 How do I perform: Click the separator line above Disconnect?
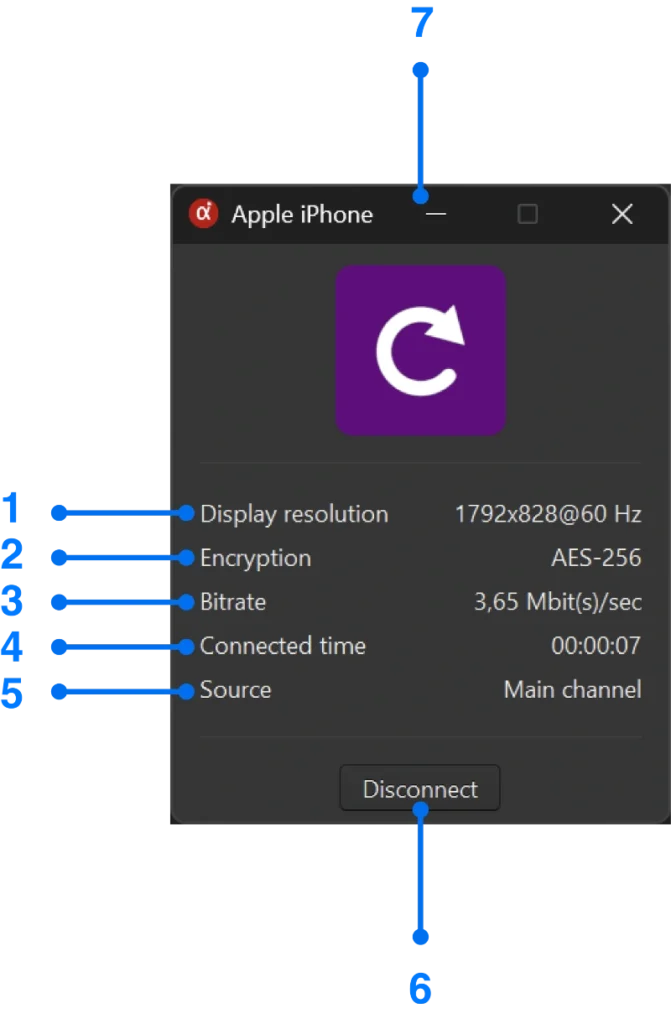tap(421, 737)
